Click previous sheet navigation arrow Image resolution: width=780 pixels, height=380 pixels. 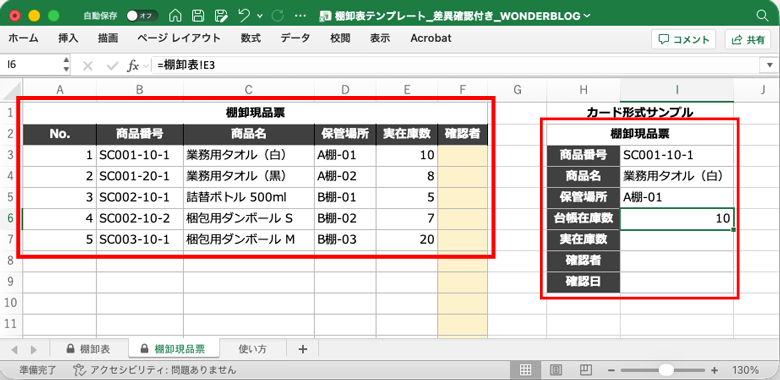coord(14,349)
